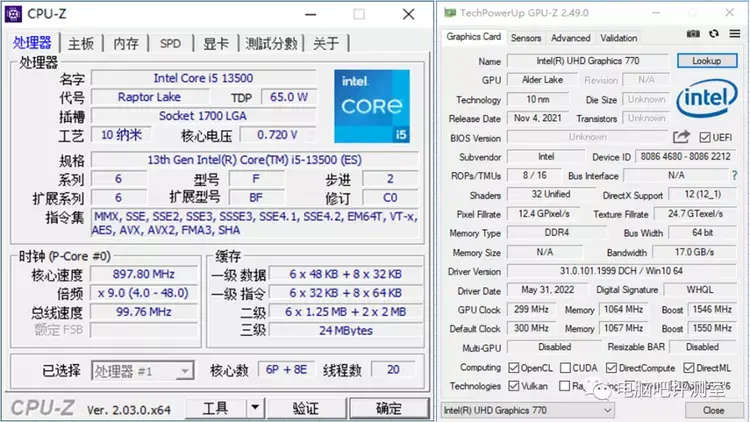
Task: Open the GPU selection dropdown
Action: 527,410
